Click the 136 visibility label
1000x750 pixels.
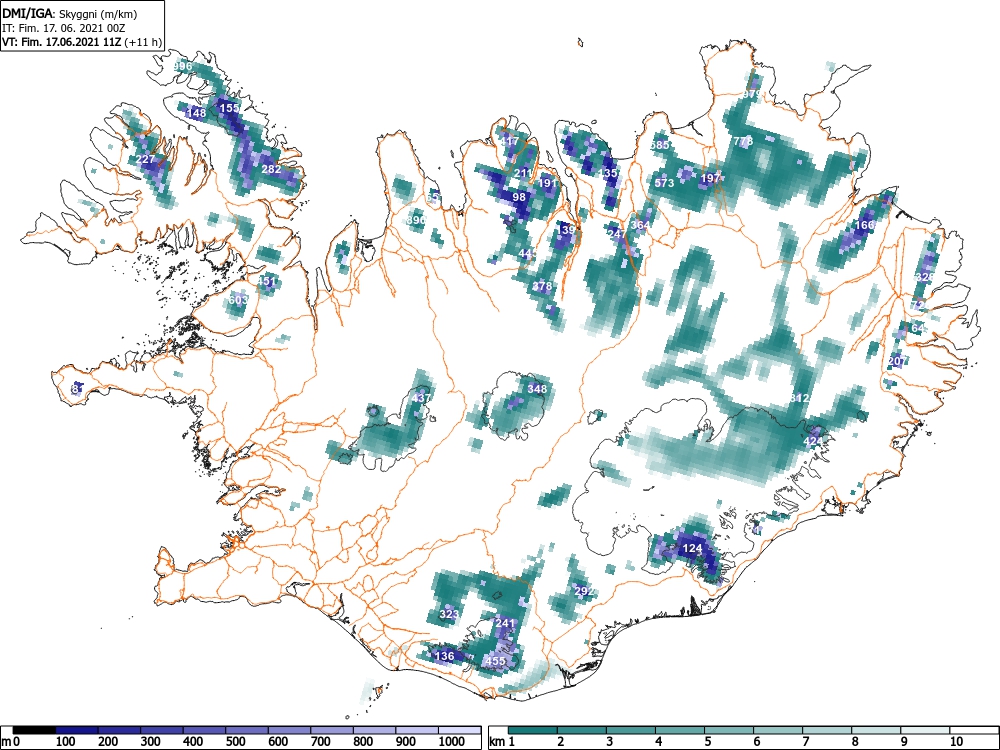444,656
